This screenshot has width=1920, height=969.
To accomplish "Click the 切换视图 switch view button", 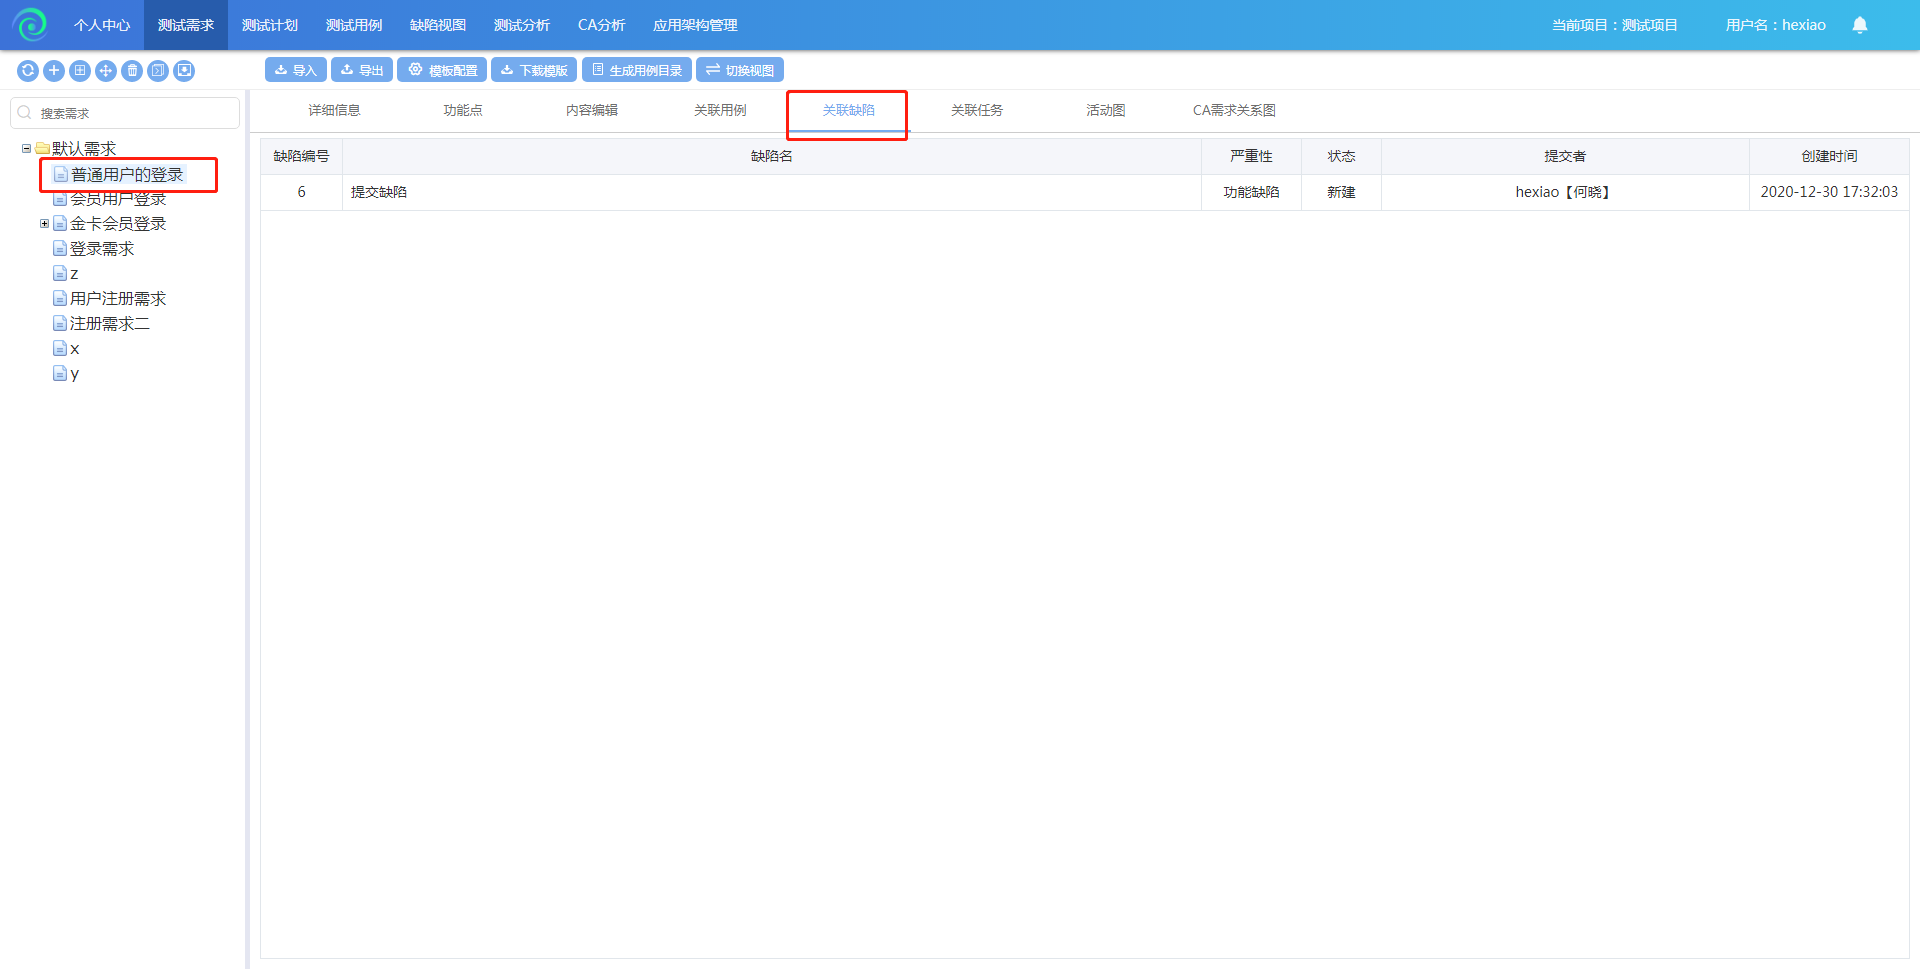I will pyautogui.click(x=740, y=70).
